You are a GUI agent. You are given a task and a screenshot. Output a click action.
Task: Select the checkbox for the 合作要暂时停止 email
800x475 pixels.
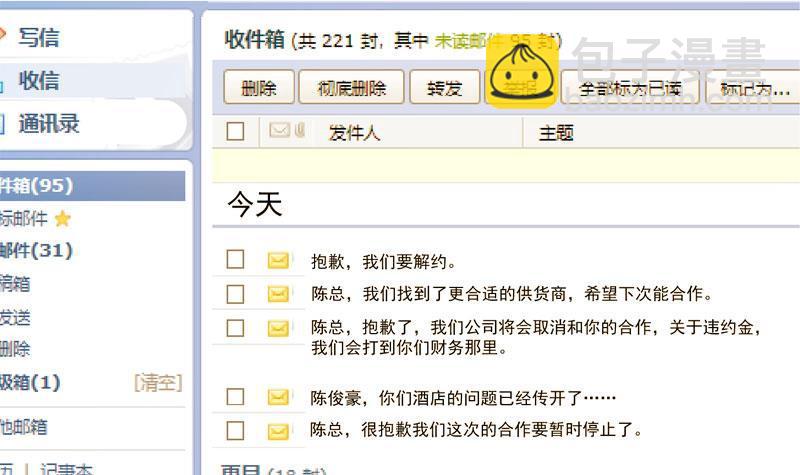pyautogui.click(x=235, y=431)
